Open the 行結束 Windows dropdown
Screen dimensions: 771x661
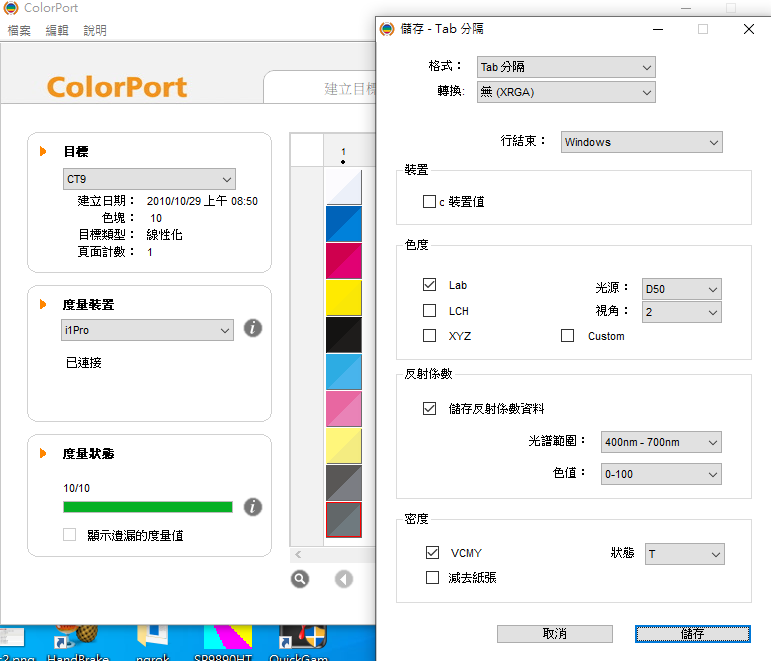coord(642,142)
